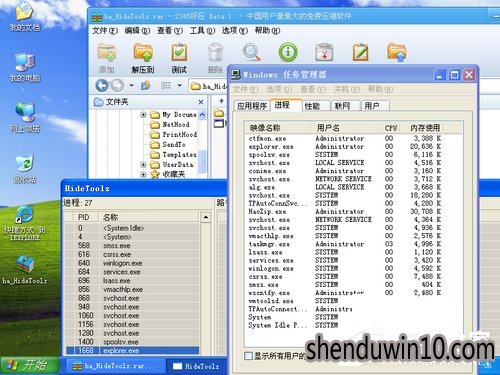
Task: Switch to Processes (进程) tab
Action: [x=286, y=105]
